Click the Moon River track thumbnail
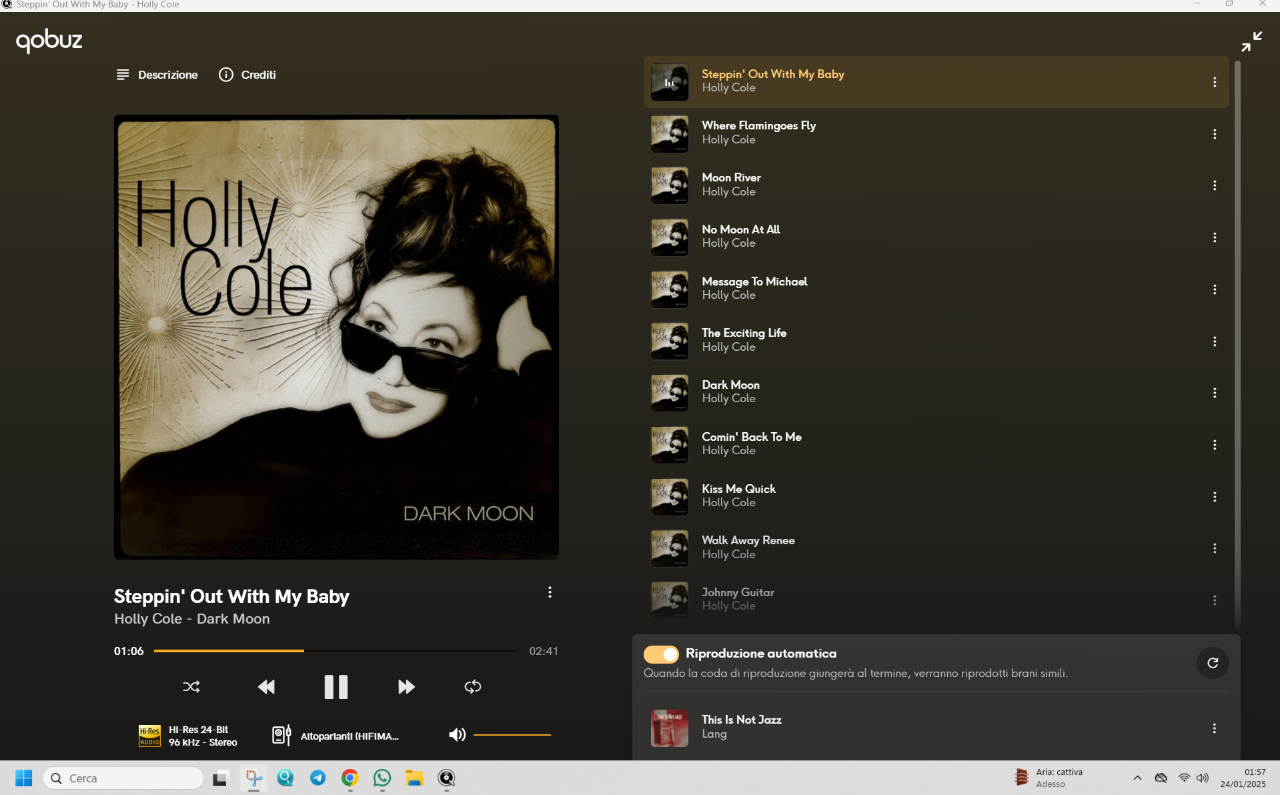This screenshot has width=1280, height=795. coord(670,186)
